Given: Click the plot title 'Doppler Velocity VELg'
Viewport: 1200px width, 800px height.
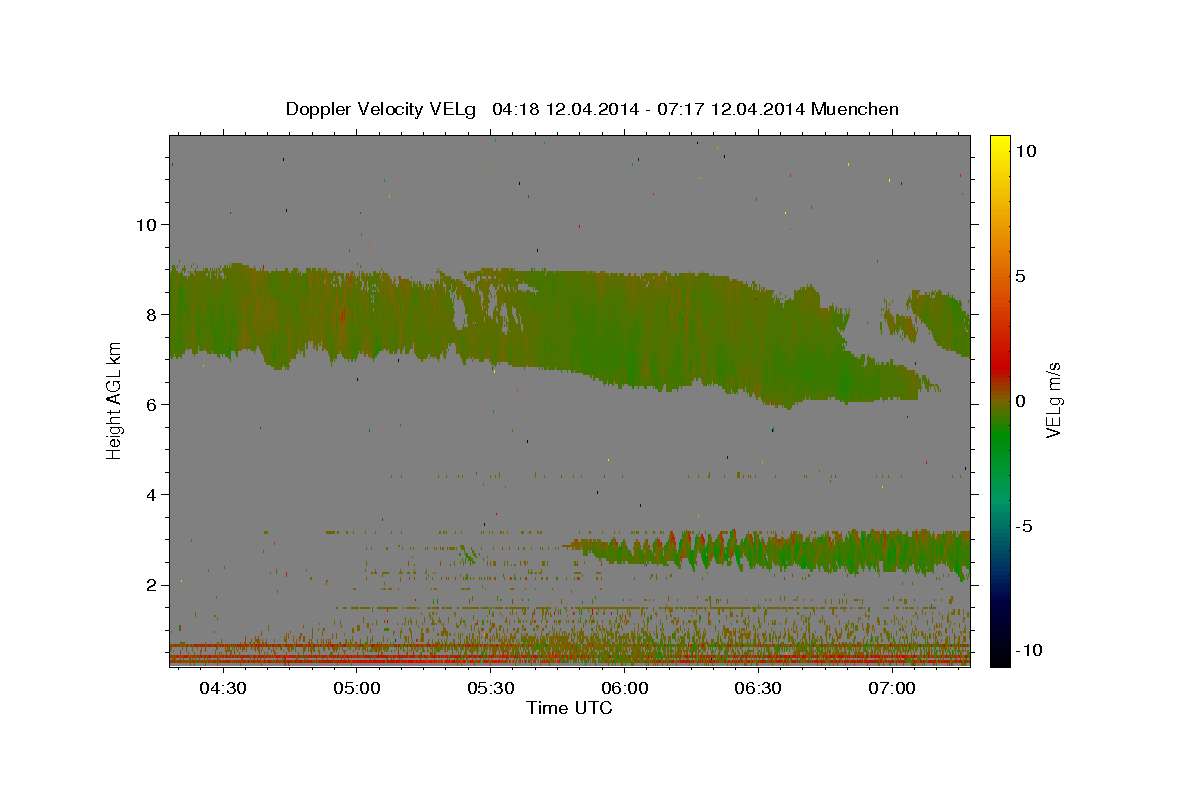Looking at the screenshot, I should 383,109.
